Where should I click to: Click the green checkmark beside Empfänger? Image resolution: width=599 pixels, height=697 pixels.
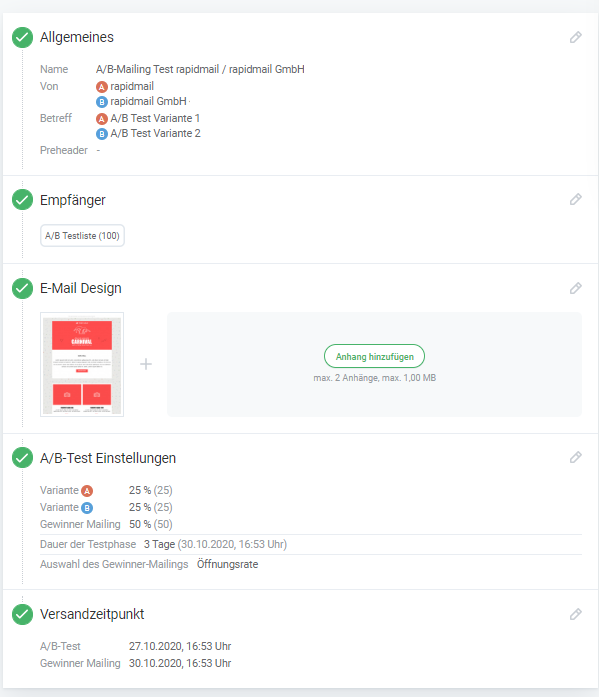(22, 200)
